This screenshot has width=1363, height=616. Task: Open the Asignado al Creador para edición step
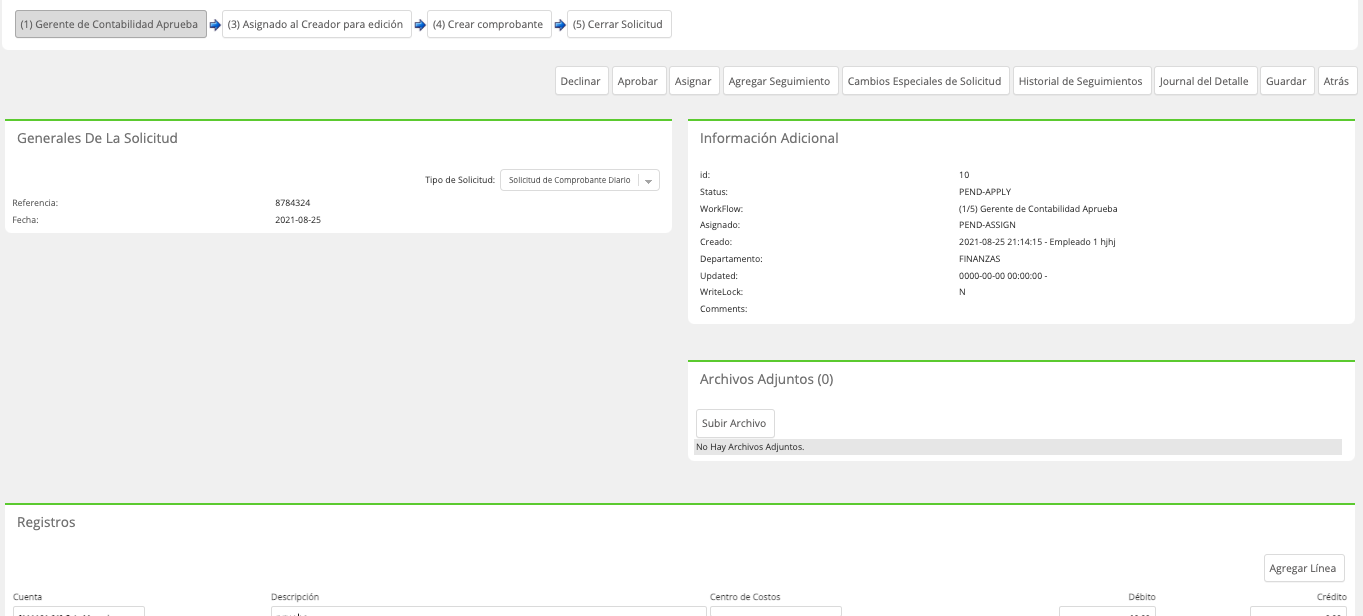[x=317, y=24]
